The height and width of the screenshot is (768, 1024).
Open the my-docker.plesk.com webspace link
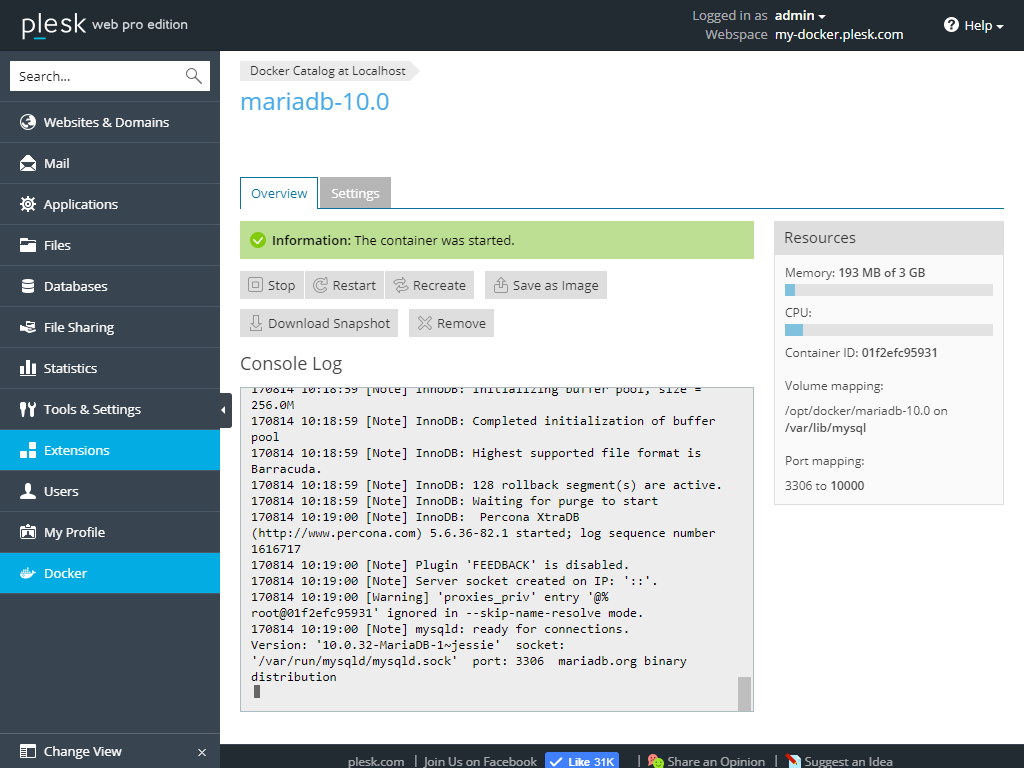[x=839, y=35]
